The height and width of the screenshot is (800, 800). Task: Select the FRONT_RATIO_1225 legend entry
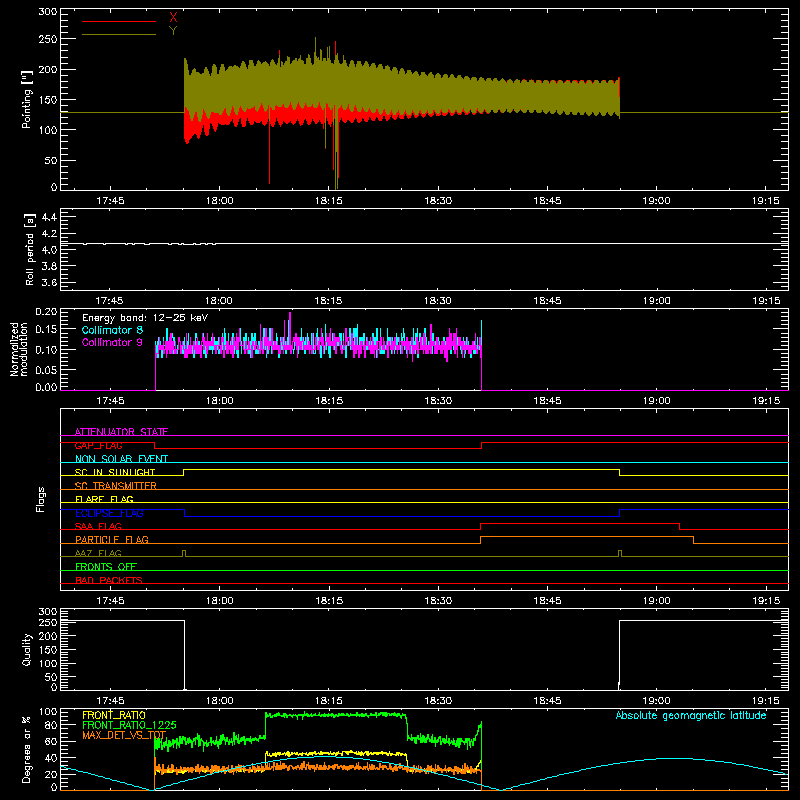[x=129, y=725]
